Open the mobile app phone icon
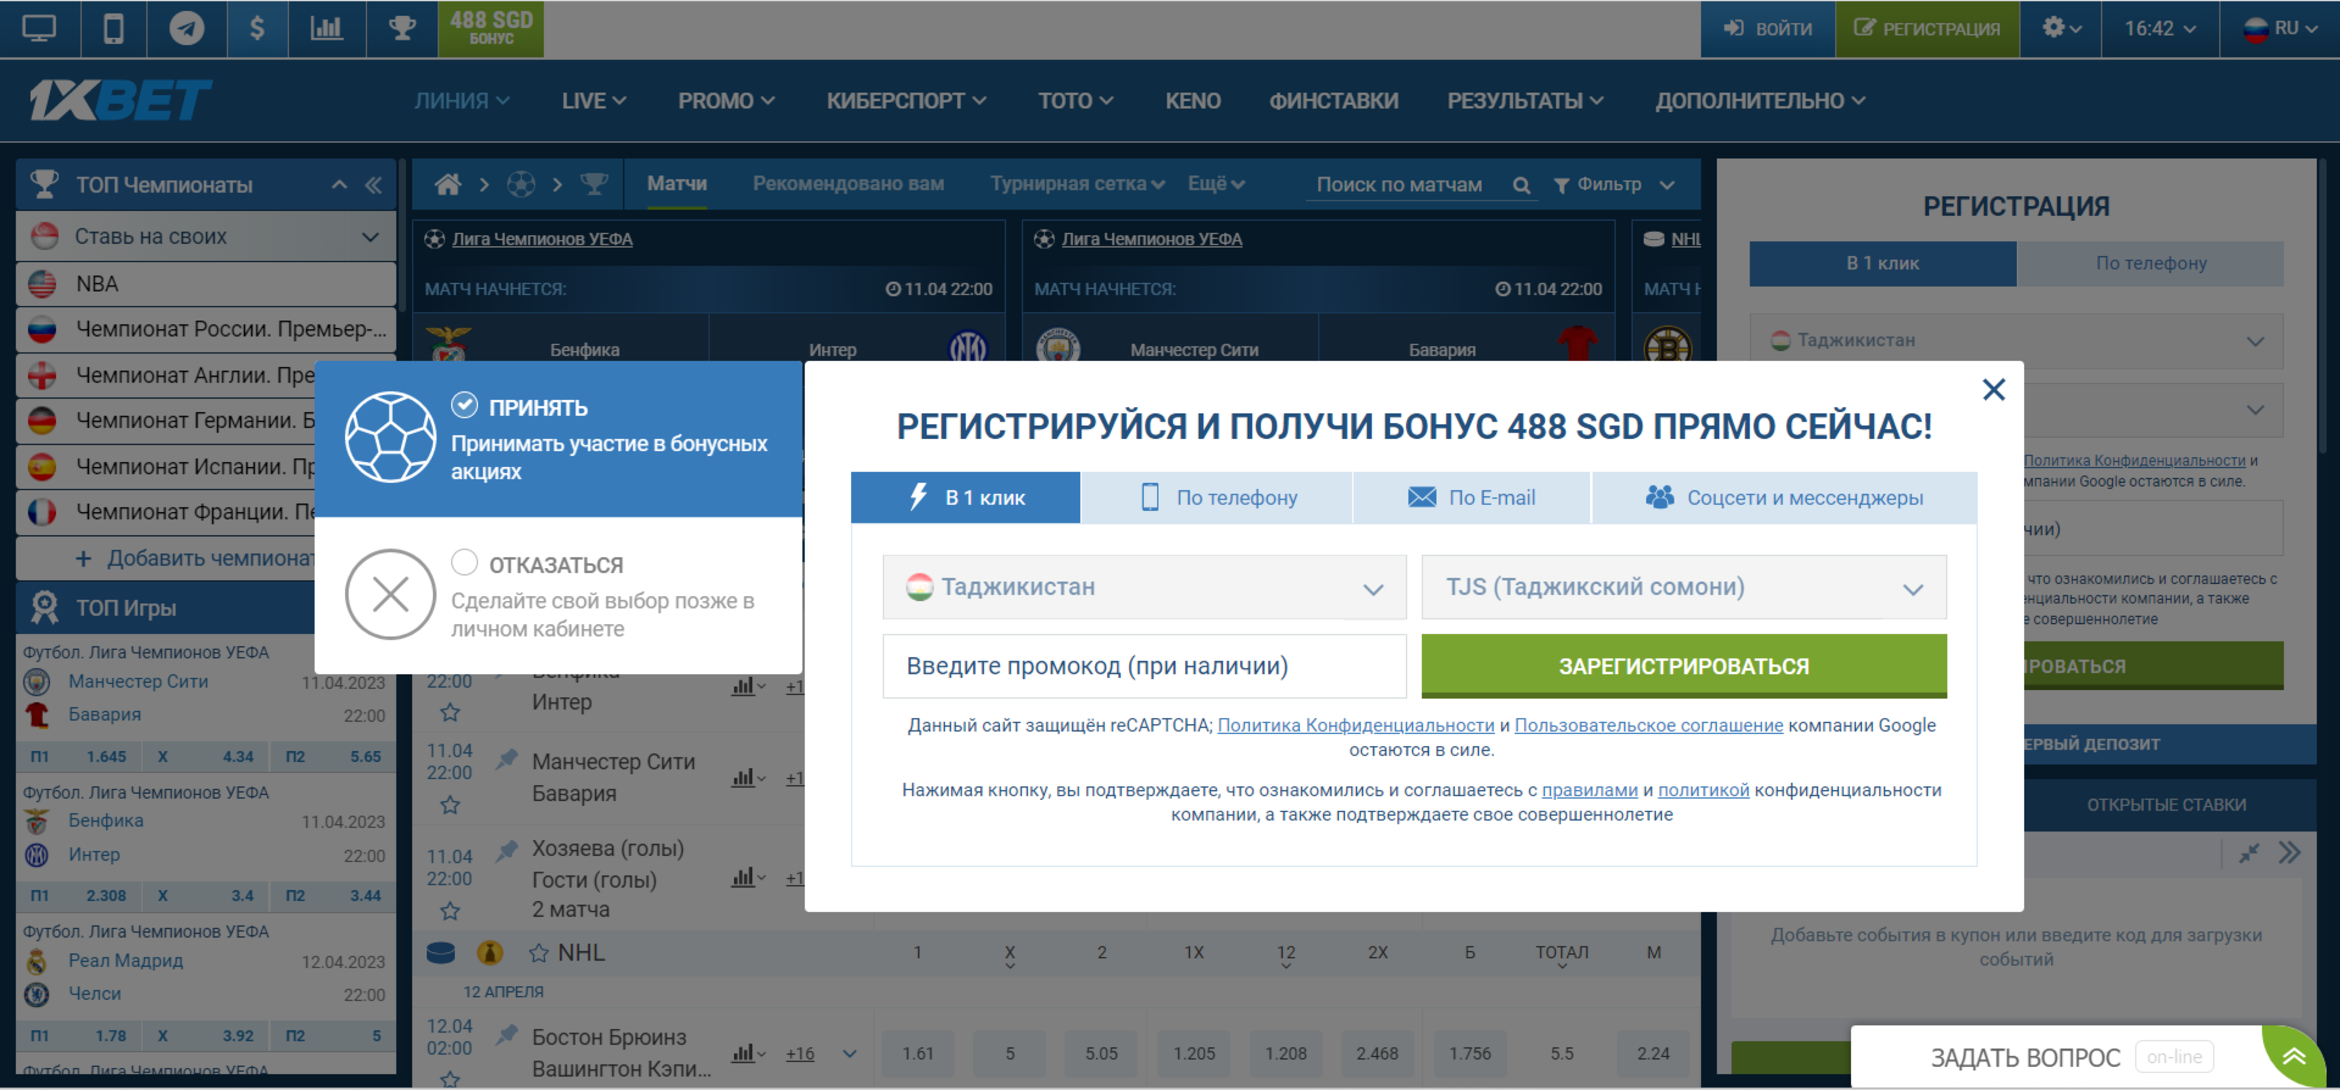 [113, 28]
